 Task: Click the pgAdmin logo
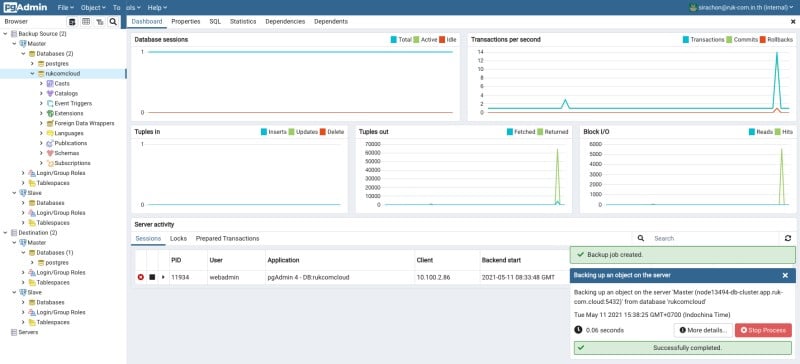(x=26, y=7)
